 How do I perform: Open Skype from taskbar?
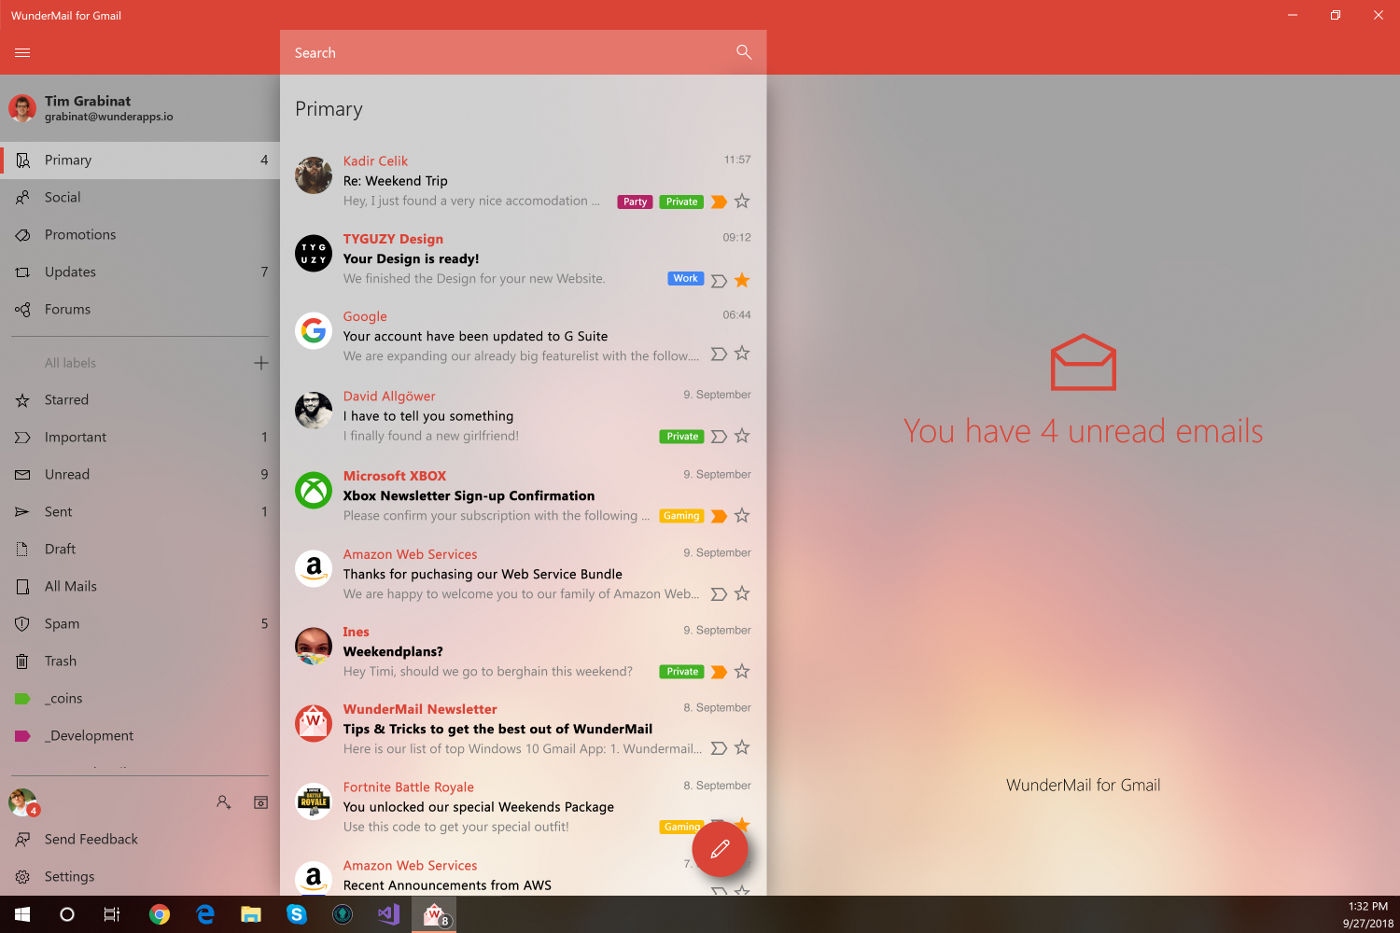pyautogui.click(x=297, y=914)
